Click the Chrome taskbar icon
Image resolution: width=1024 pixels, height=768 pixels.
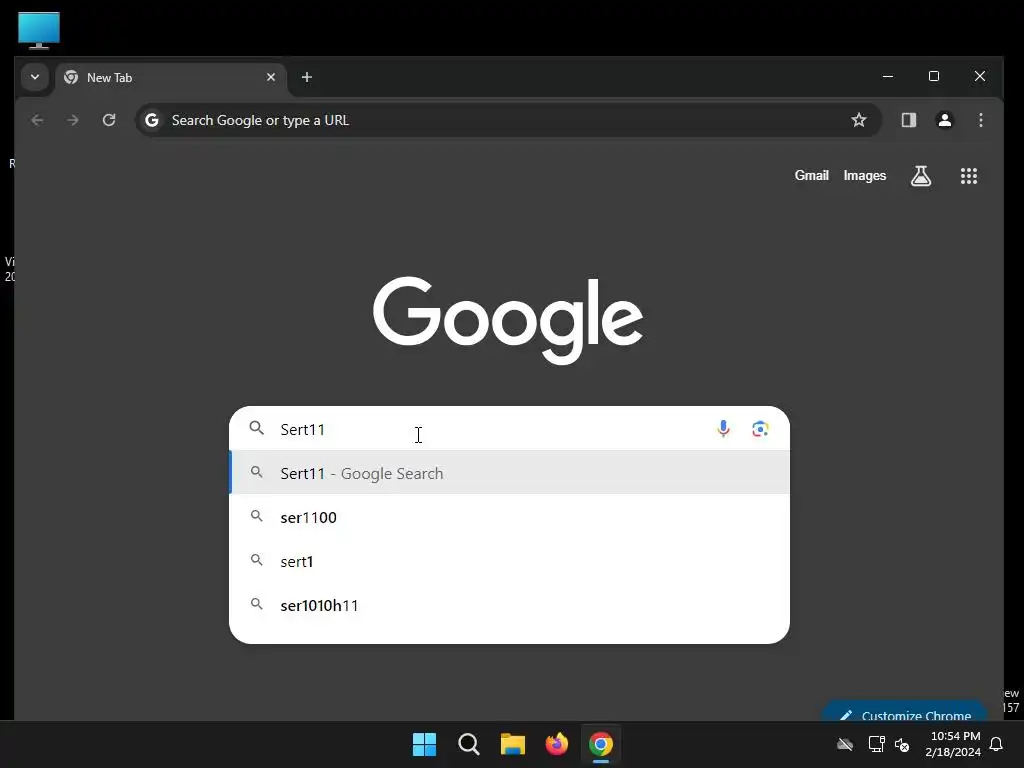[601, 744]
